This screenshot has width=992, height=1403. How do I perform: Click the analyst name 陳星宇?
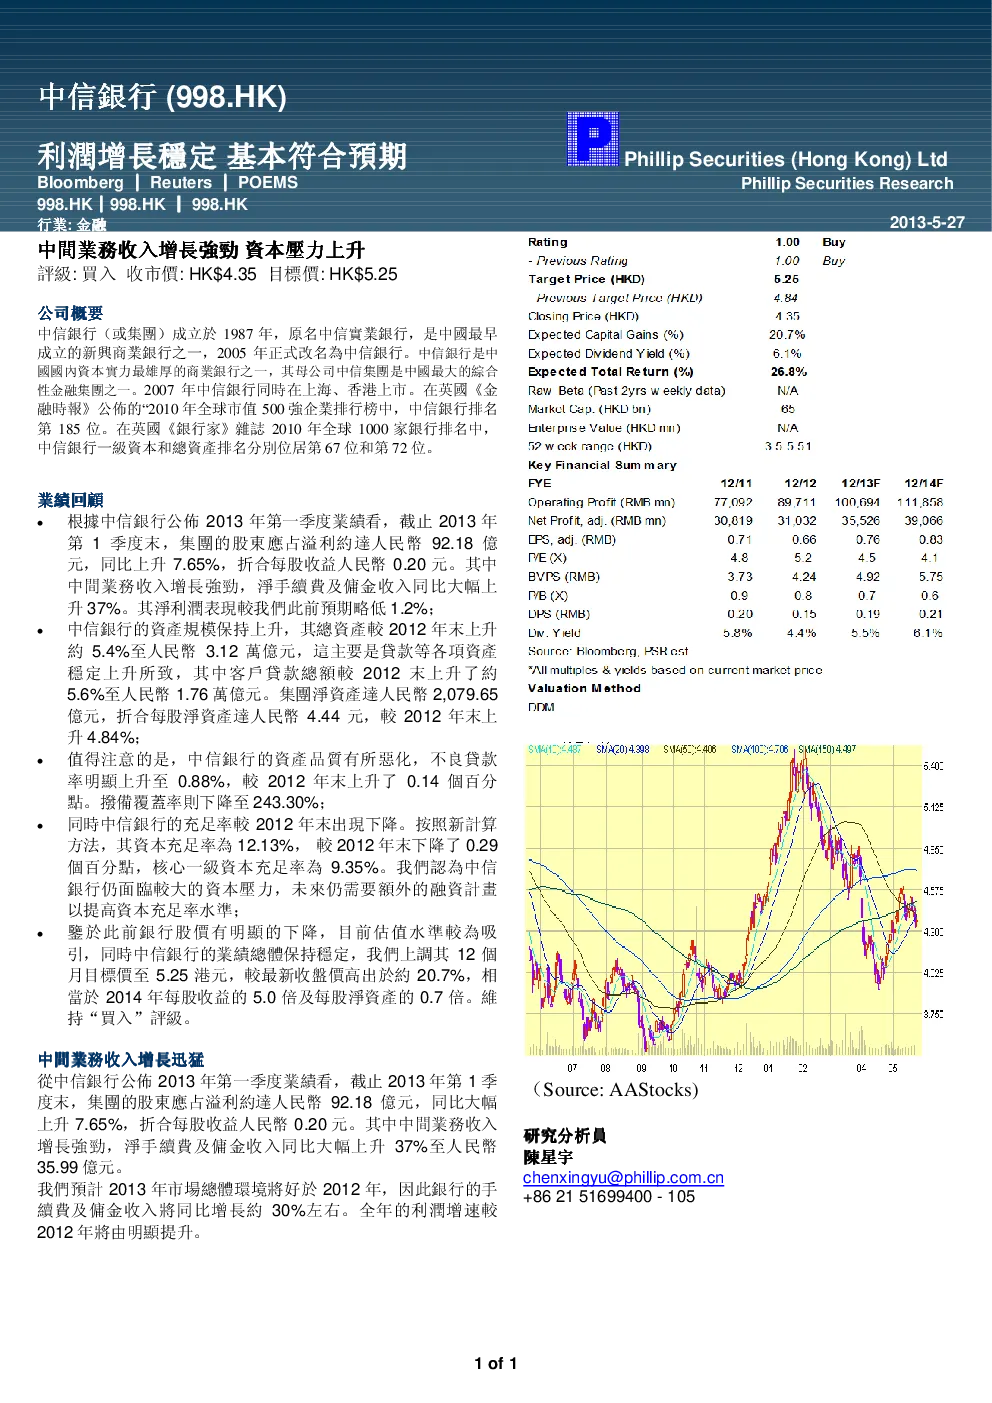coord(548,1157)
